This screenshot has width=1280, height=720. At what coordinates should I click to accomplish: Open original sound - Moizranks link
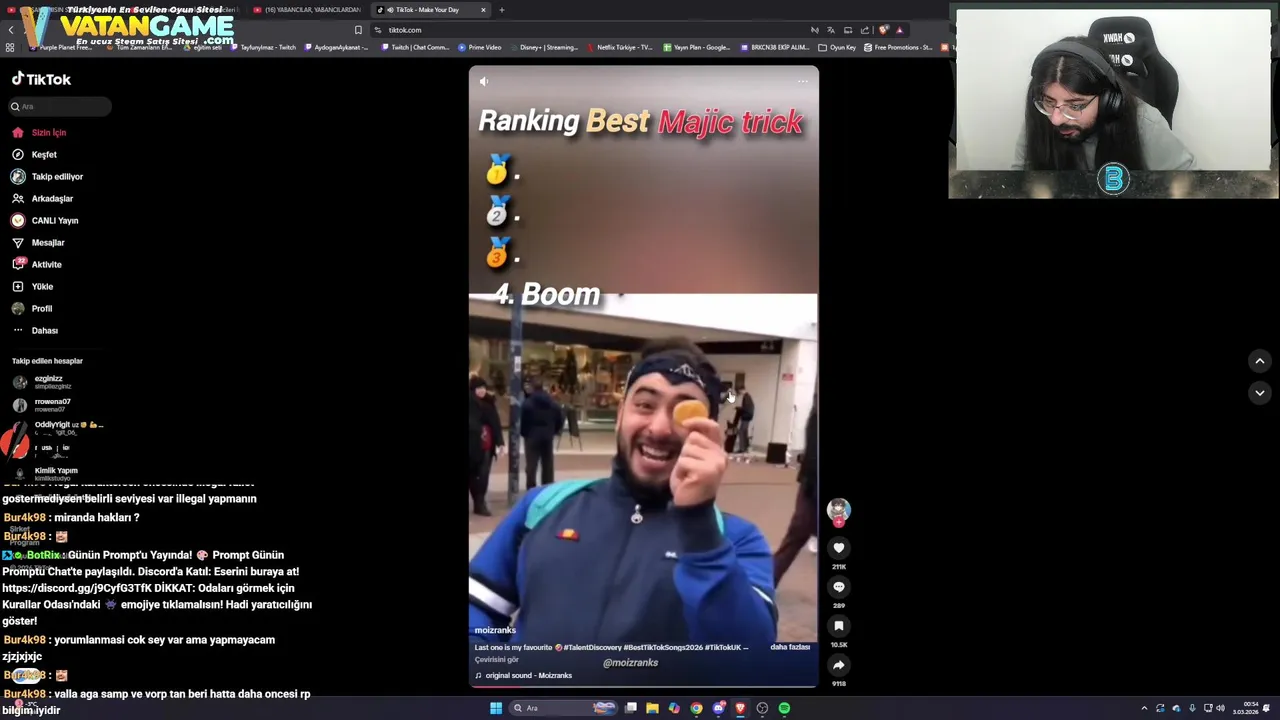(523, 675)
